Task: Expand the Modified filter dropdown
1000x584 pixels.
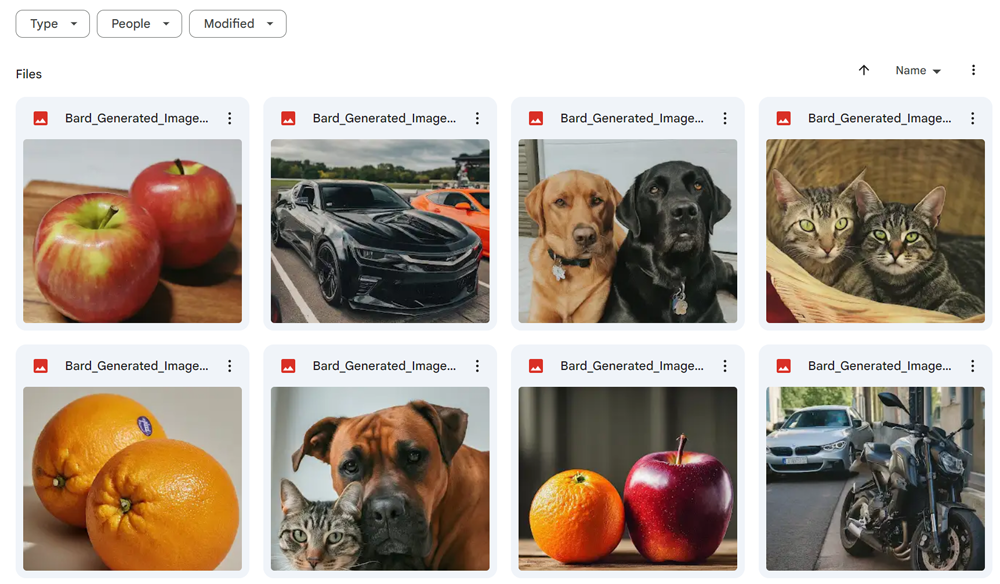Action: [x=238, y=24]
